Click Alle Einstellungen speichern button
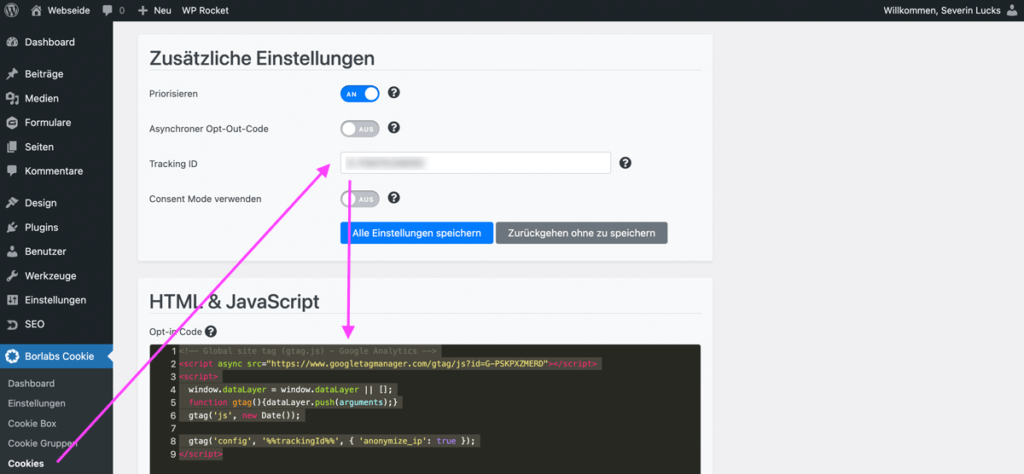This screenshot has height=474, width=1024. (416, 233)
